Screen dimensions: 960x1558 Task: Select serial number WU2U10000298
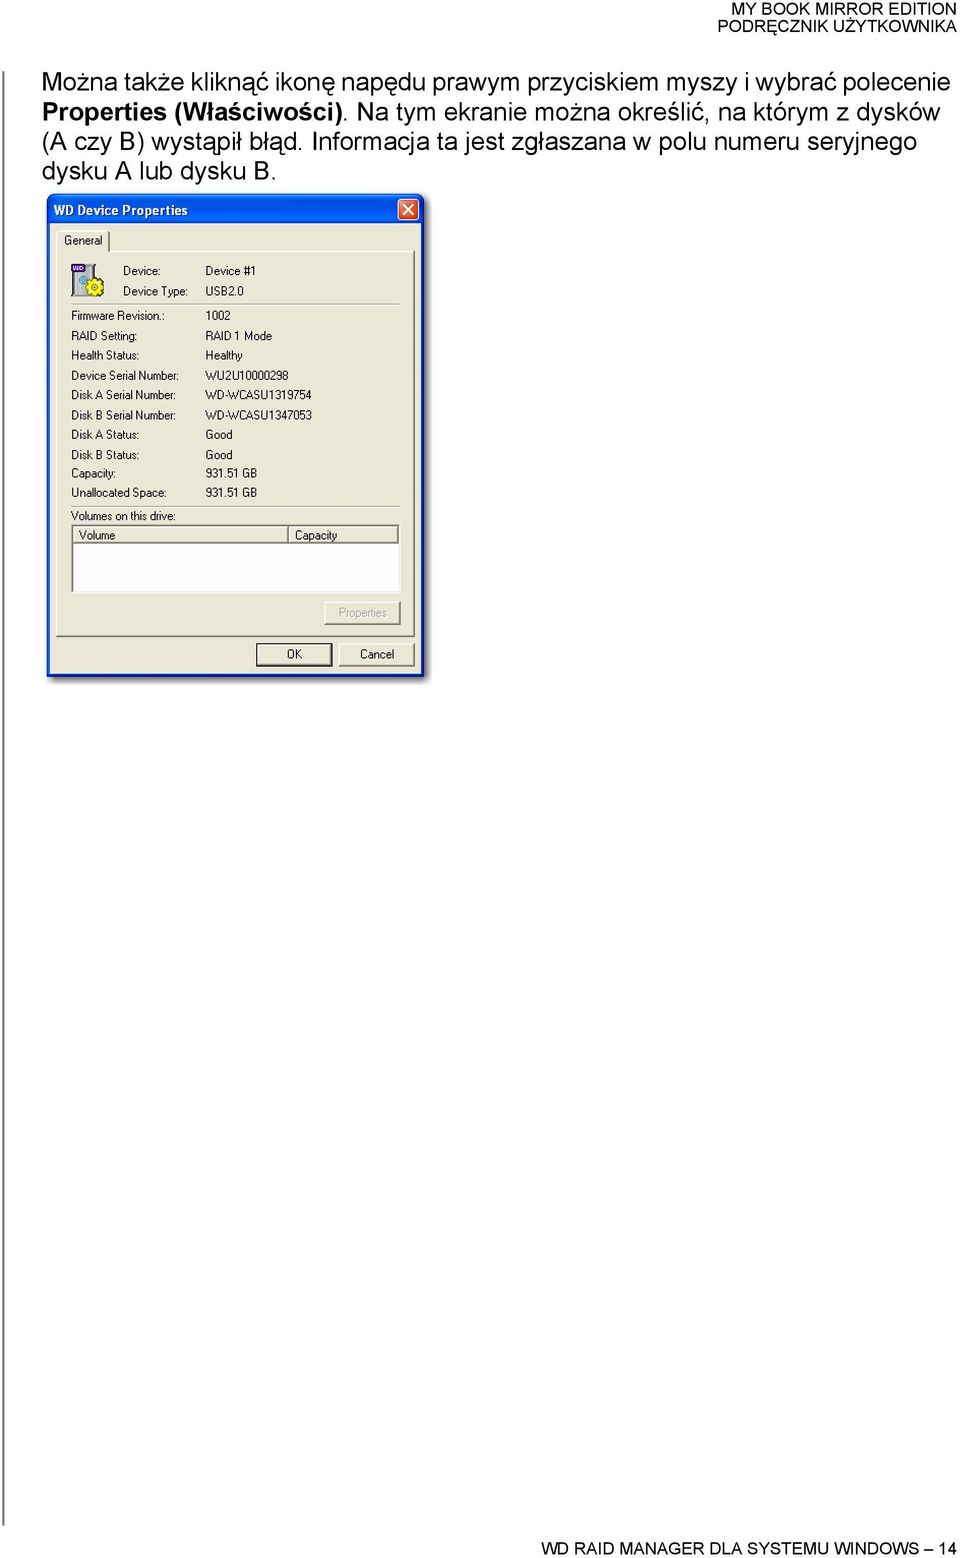247,376
